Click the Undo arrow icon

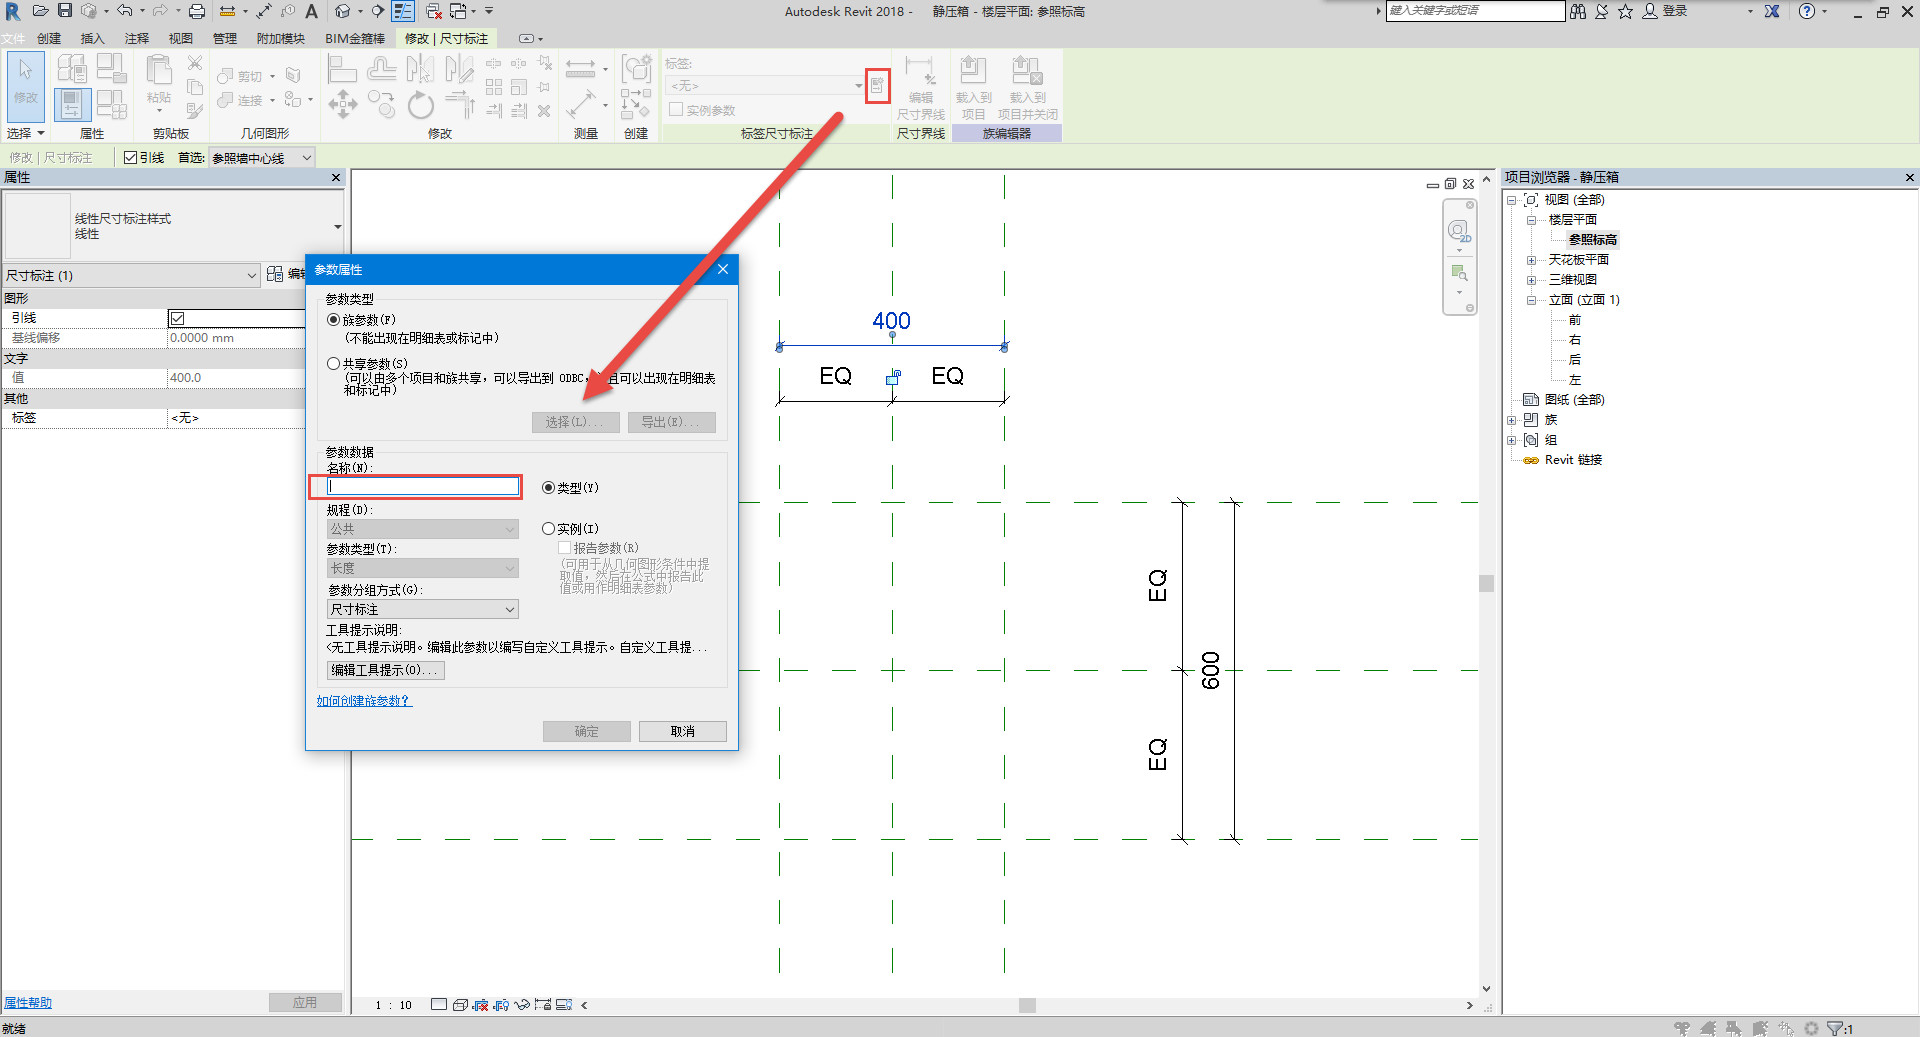(124, 11)
